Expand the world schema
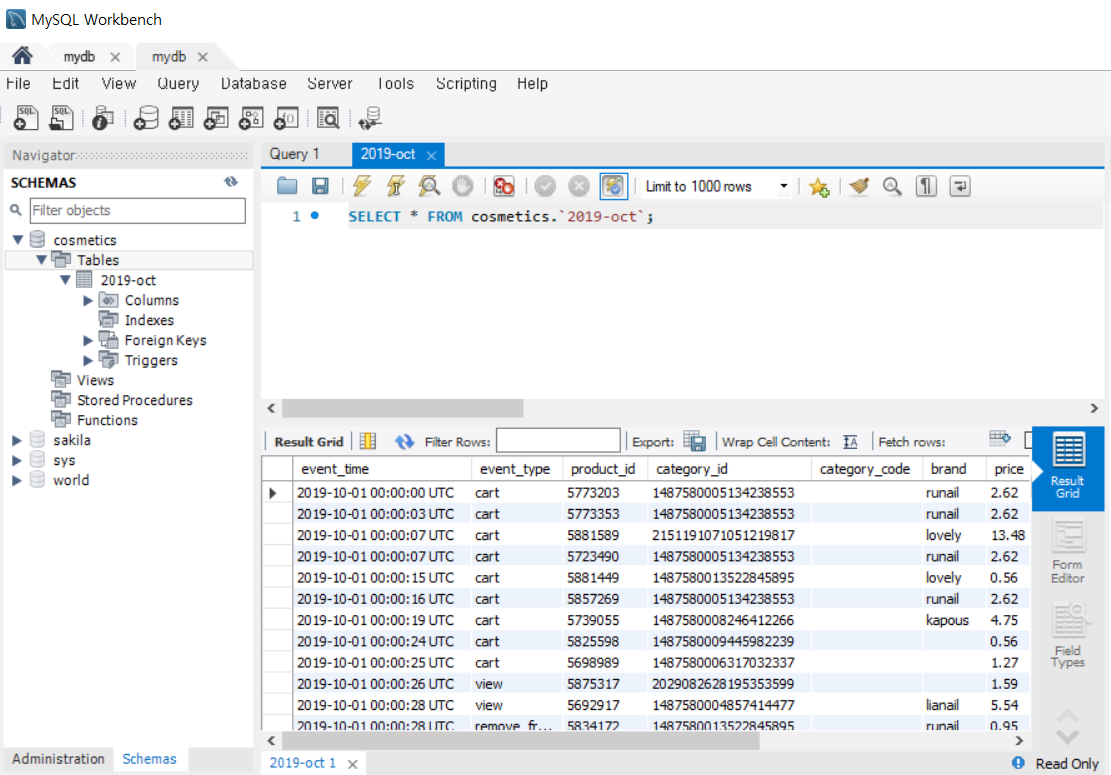 17,480
